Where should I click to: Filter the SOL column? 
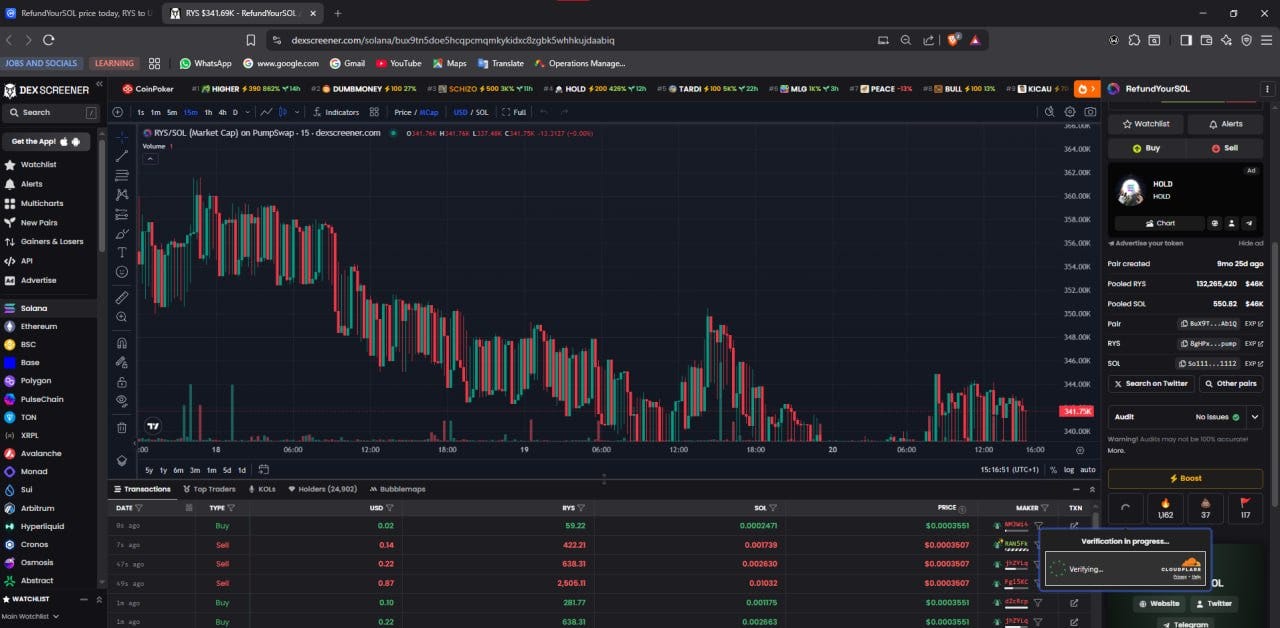773,508
